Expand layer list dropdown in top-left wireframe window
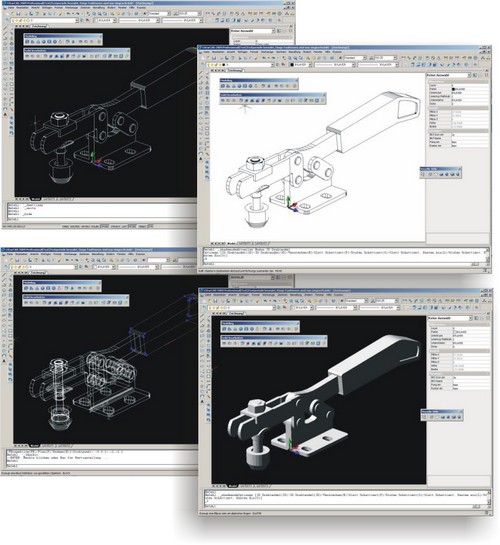This screenshot has width=500, height=545. pyautogui.click(x=77, y=21)
